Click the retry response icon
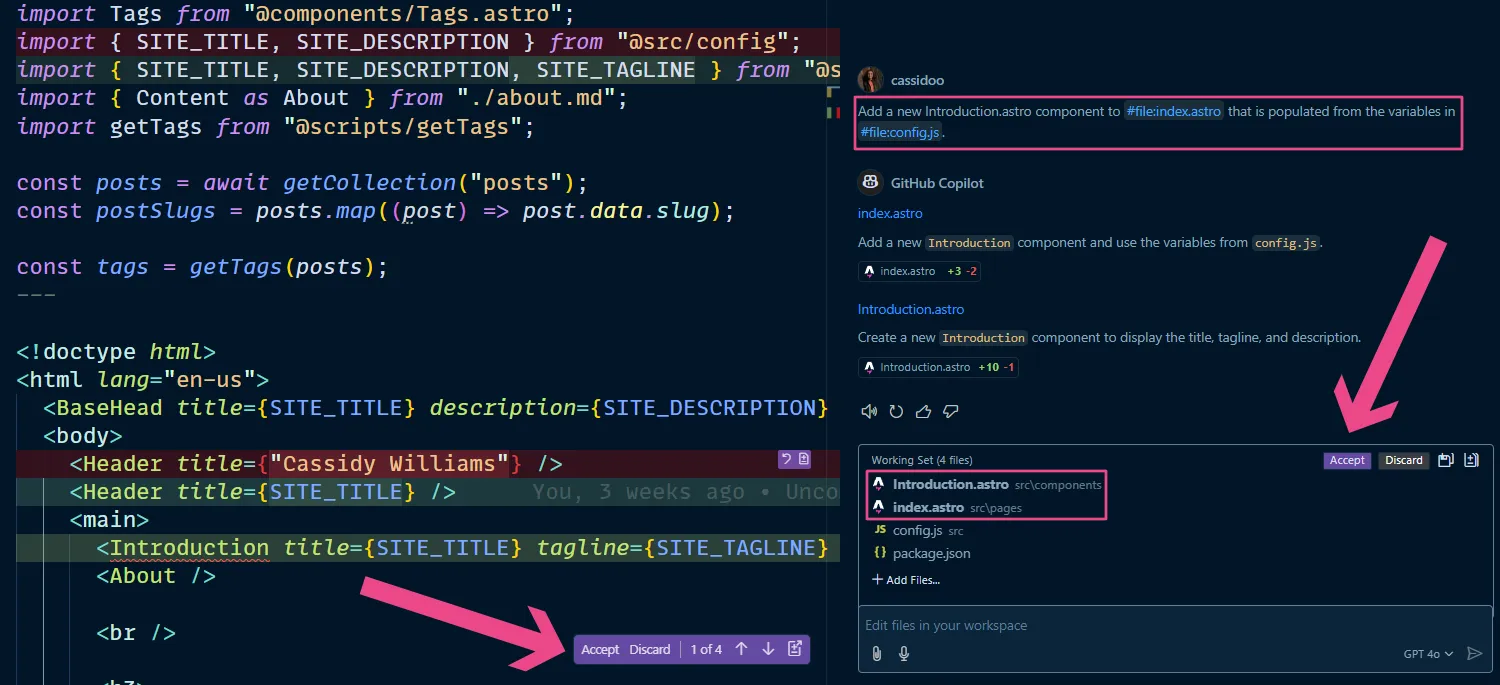This screenshot has height=685, width=1500. tap(896, 411)
